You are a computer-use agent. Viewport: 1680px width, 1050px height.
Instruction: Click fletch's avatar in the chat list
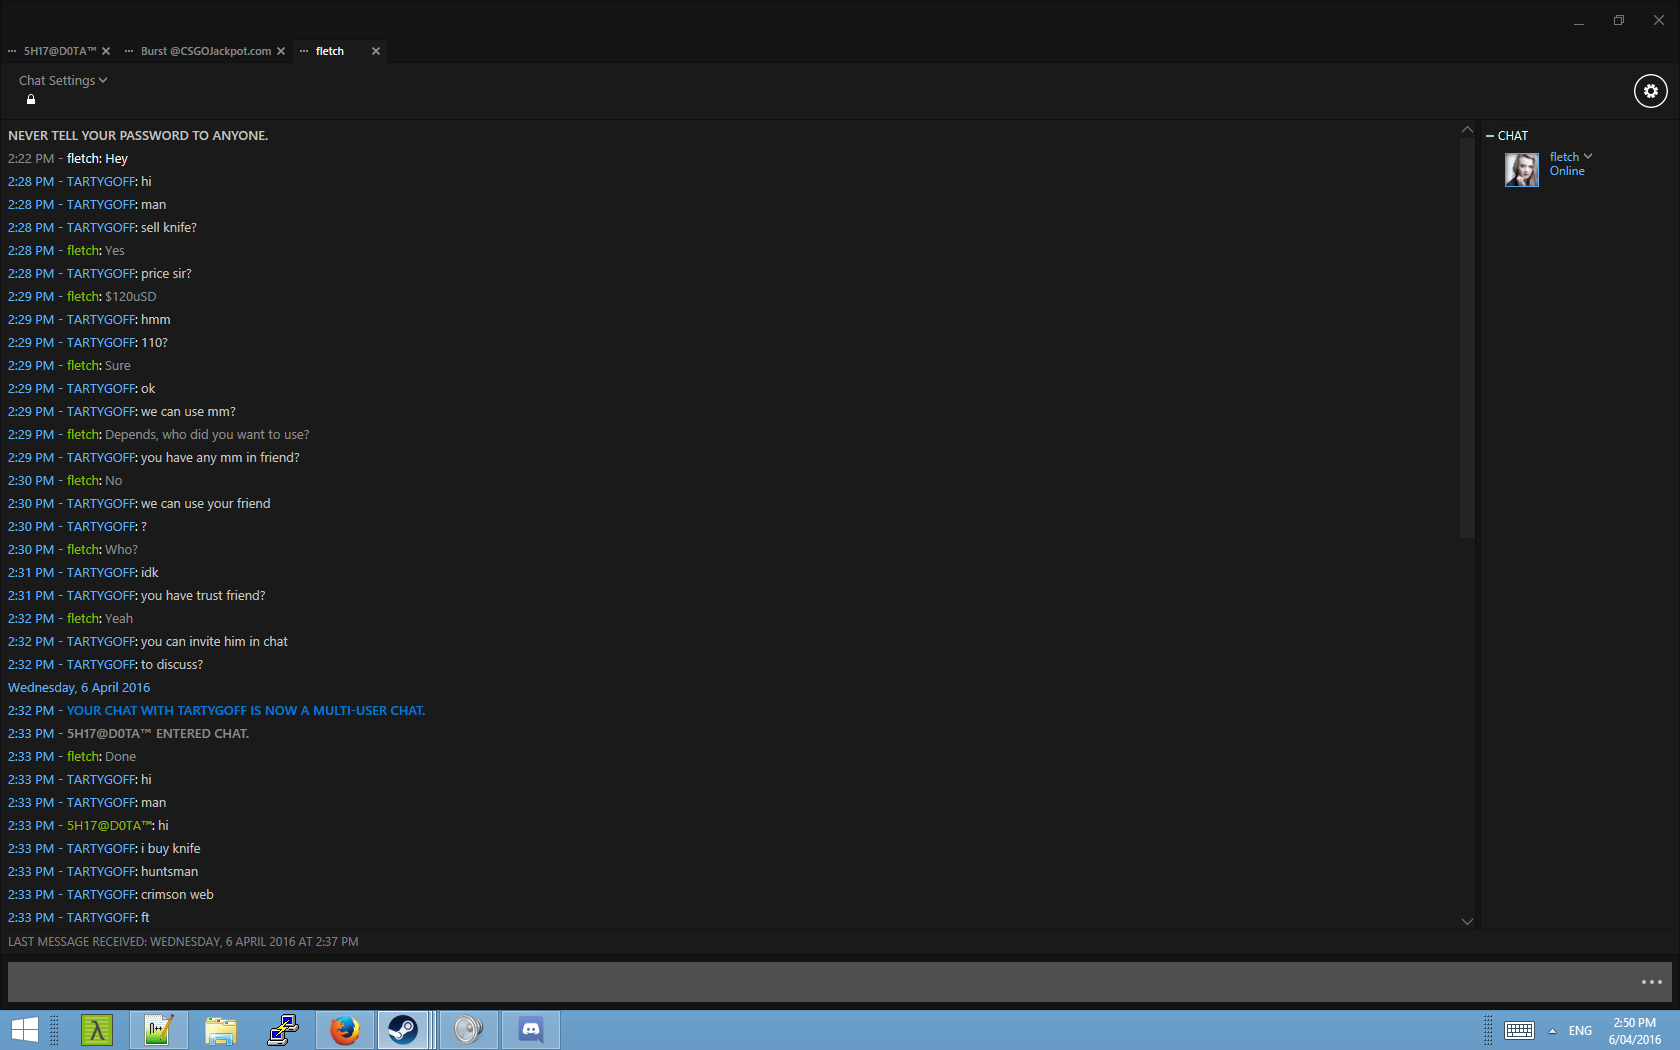1521,170
